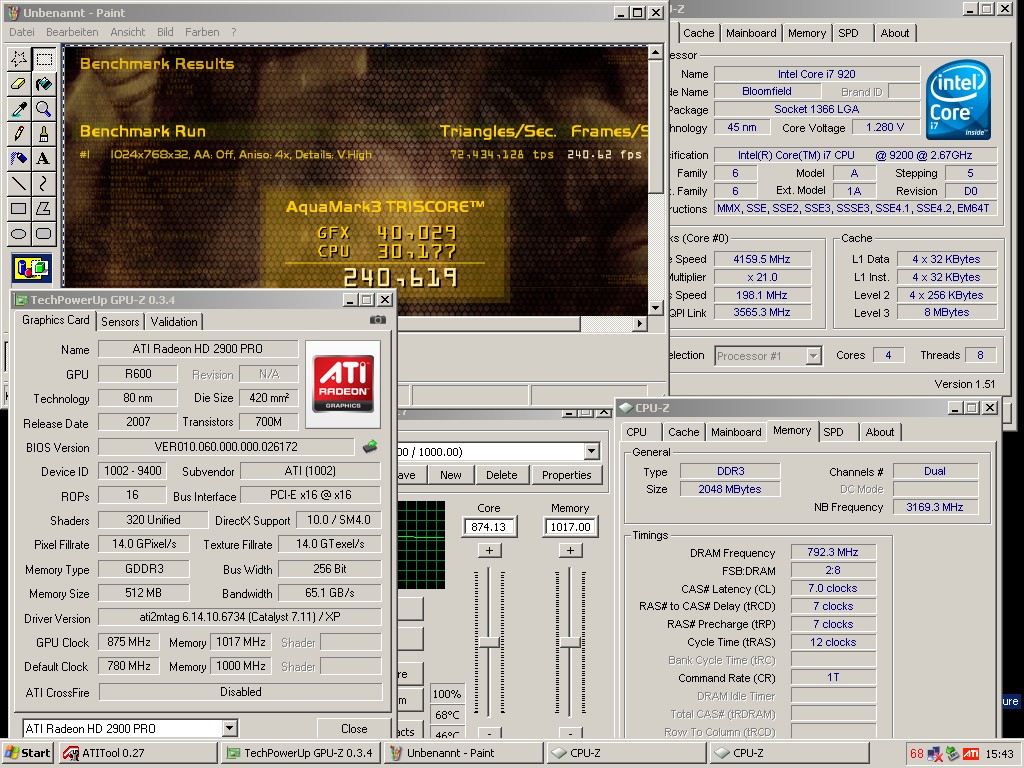Choose the Ellipse shape tool
Viewport: 1024px width, 768px height.
click(x=19, y=233)
